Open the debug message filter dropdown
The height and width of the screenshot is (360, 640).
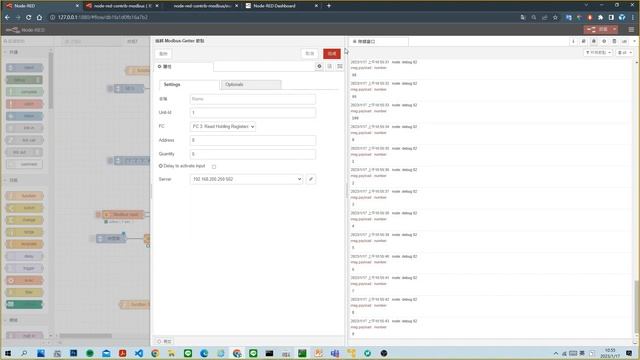tap(598, 53)
